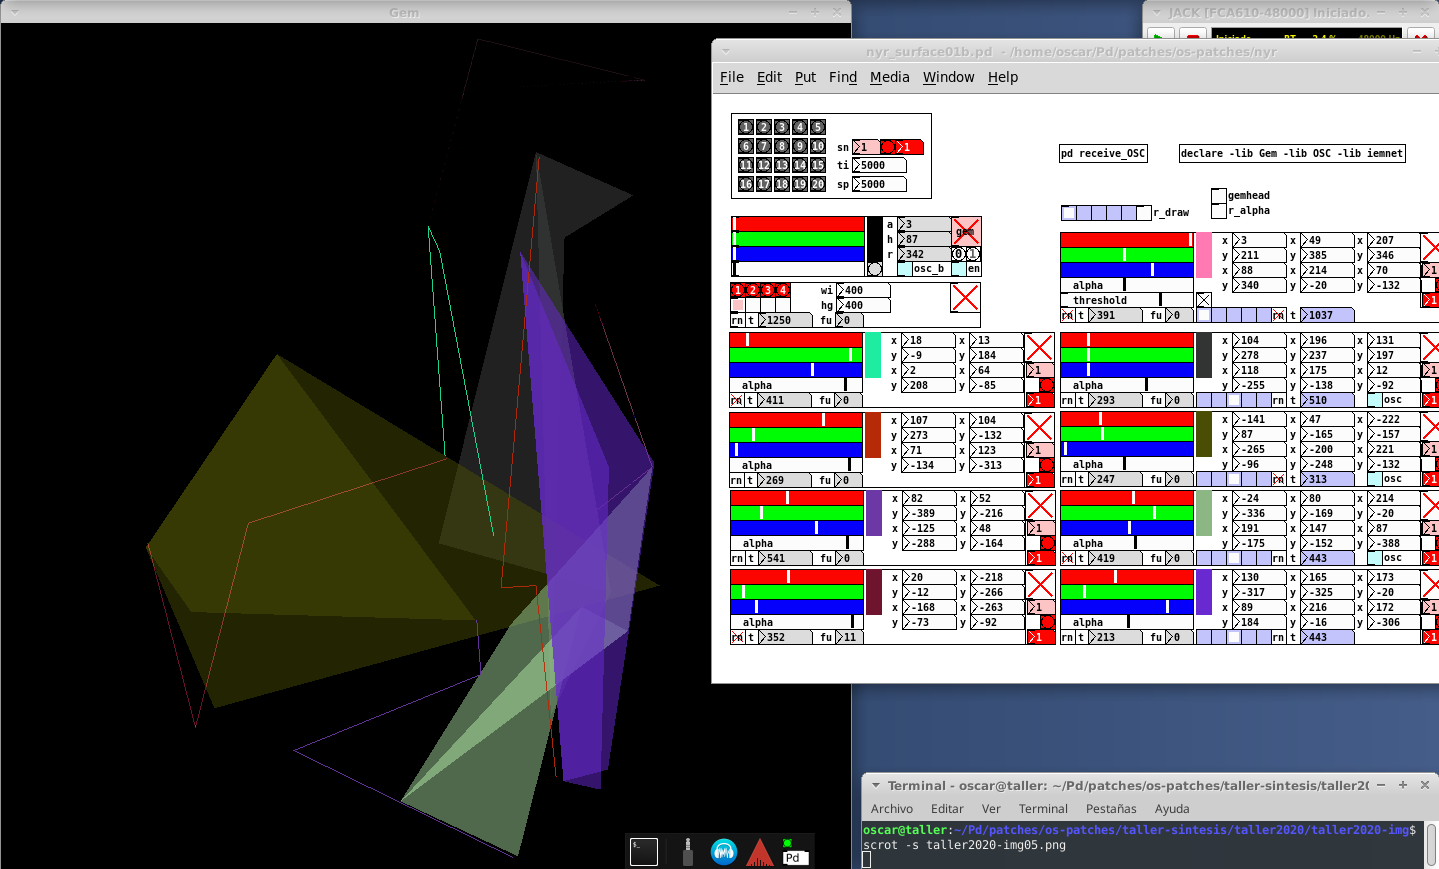Open the Terminal window title menu arrow
The height and width of the screenshot is (869, 1439).
click(x=876, y=786)
